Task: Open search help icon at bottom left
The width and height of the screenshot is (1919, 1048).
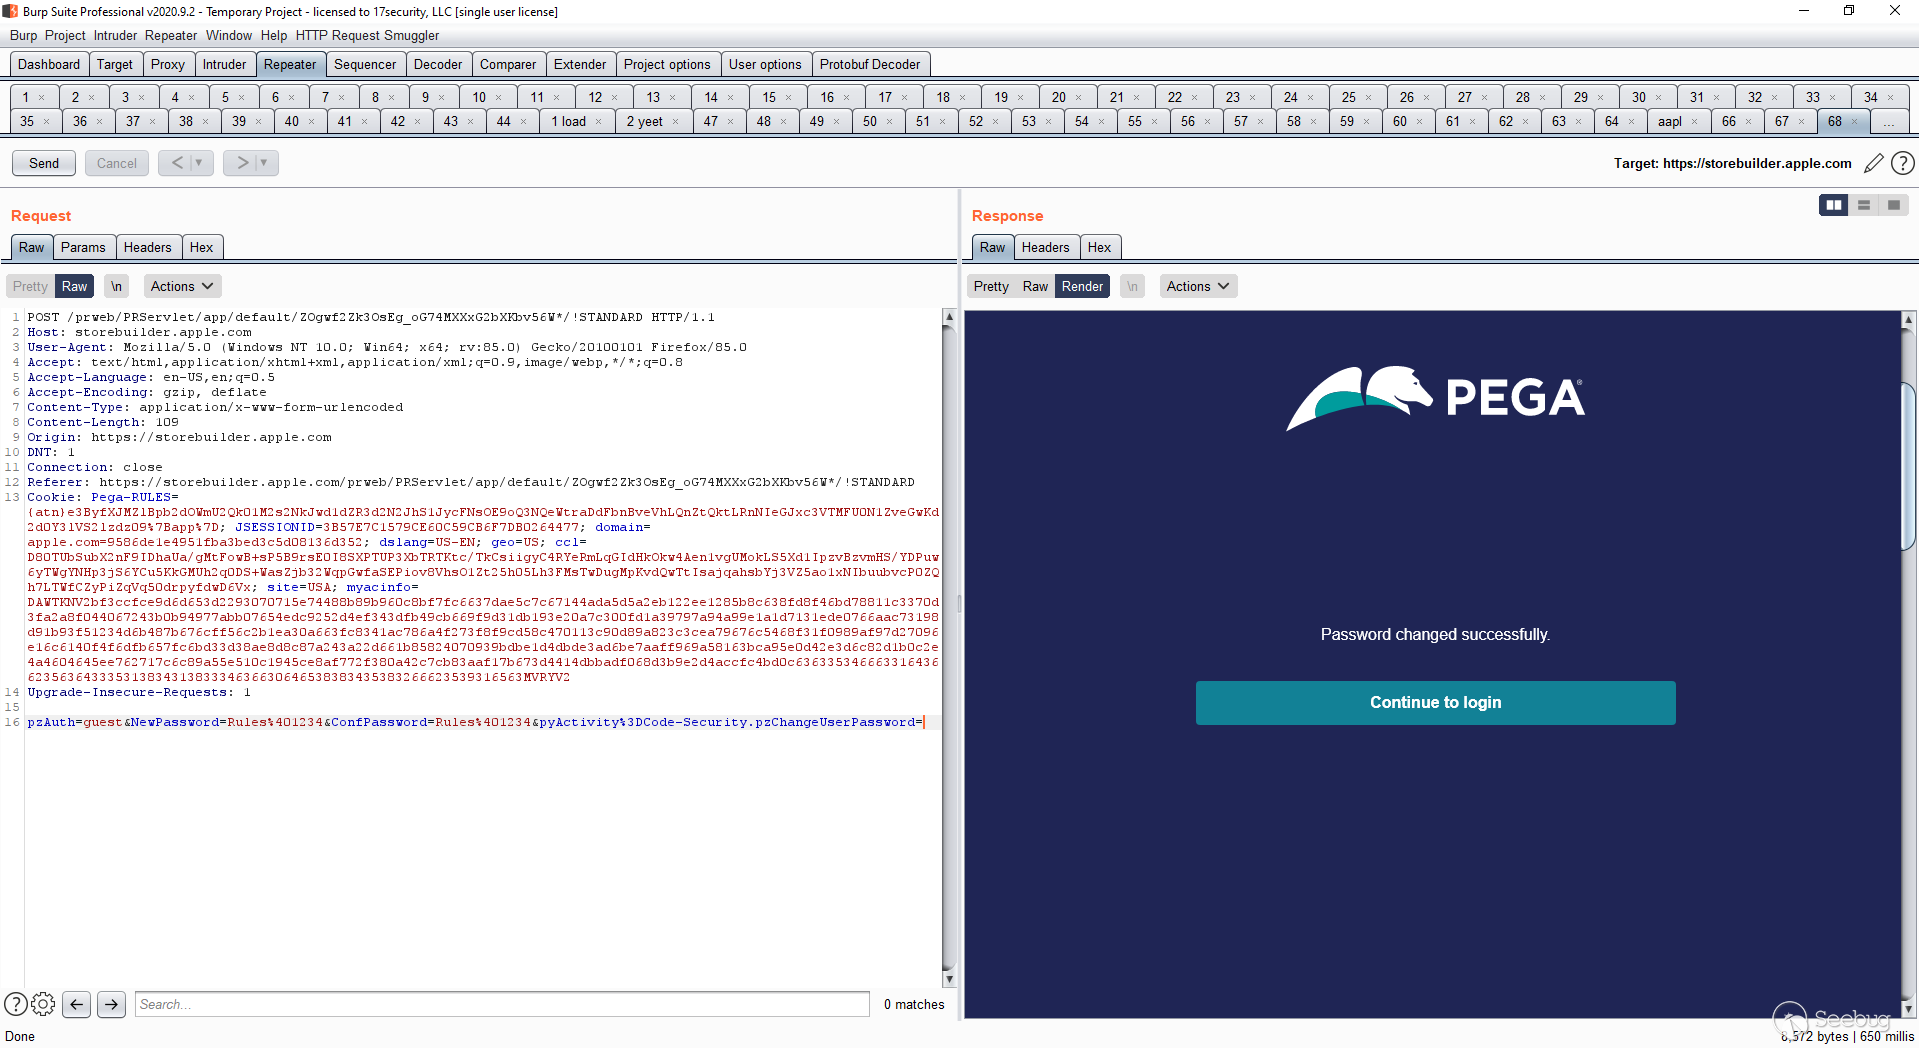Action: (x=16, y=1004)
